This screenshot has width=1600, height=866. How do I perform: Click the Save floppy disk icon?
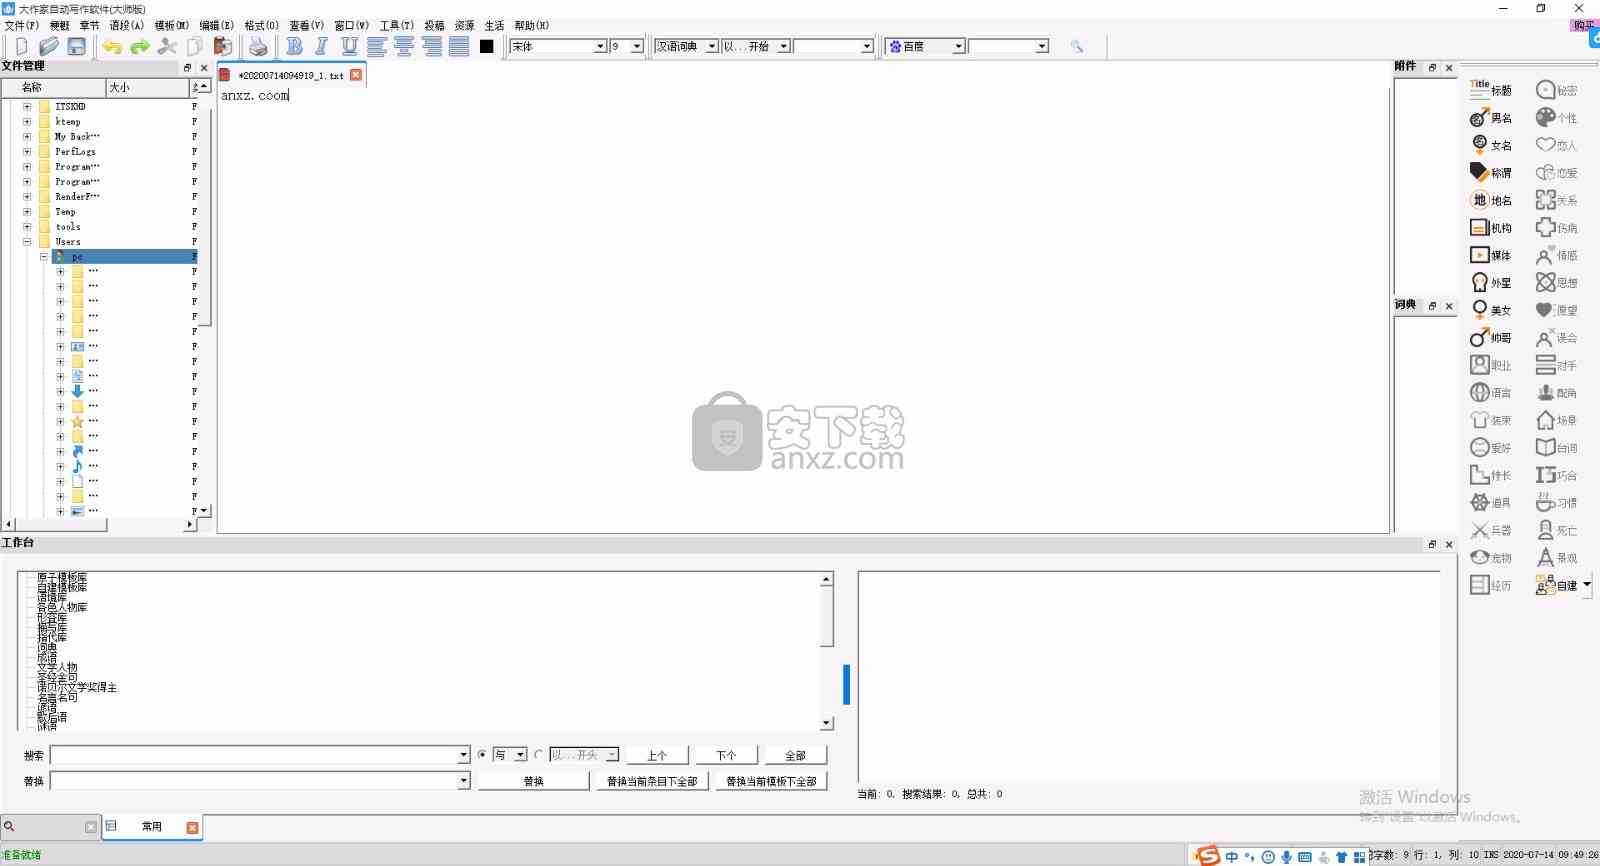[x=77, y=46]
